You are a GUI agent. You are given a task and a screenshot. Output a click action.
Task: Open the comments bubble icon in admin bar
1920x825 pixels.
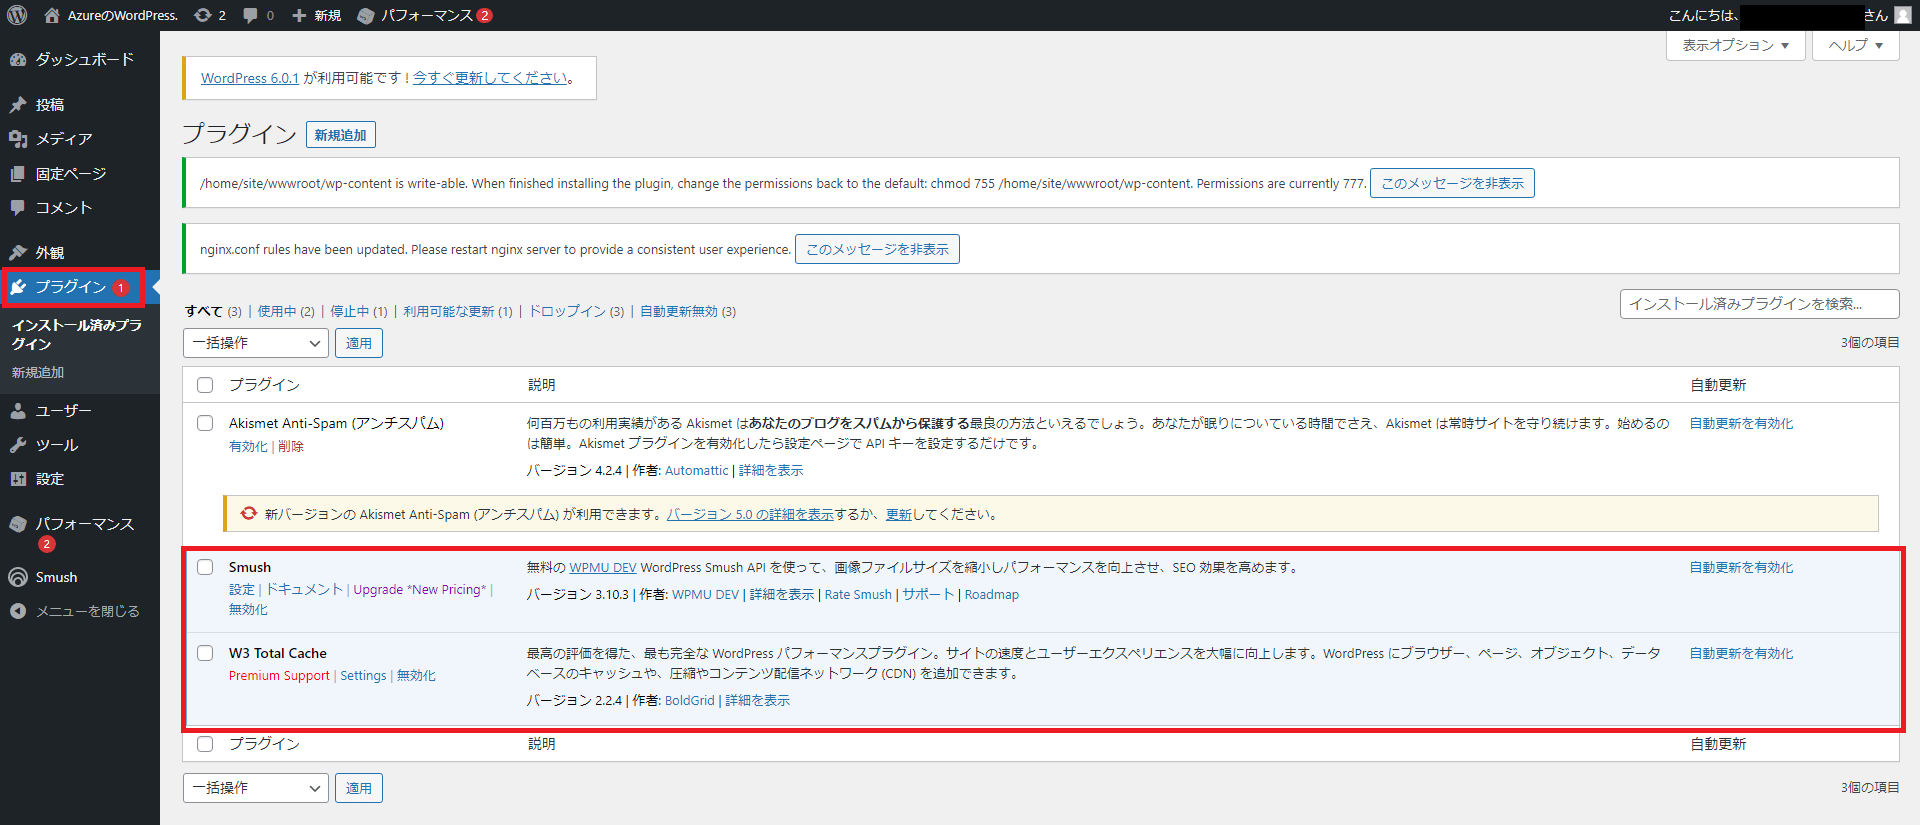250,15
